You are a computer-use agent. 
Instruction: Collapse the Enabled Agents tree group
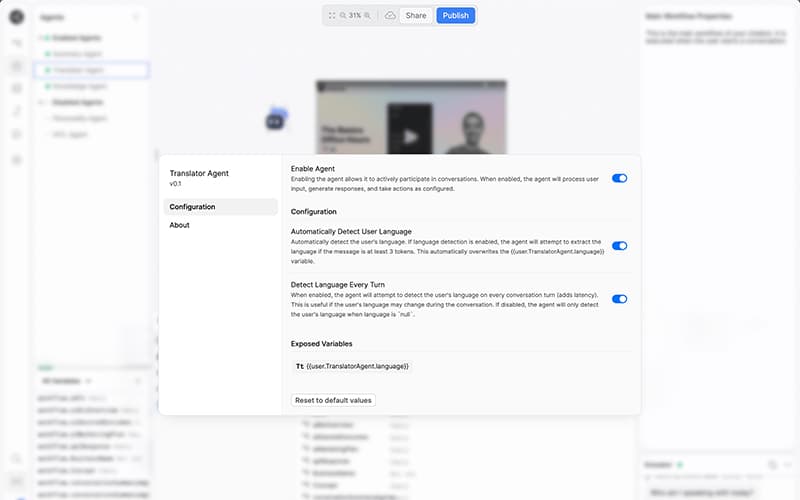[x=41, y=38]
